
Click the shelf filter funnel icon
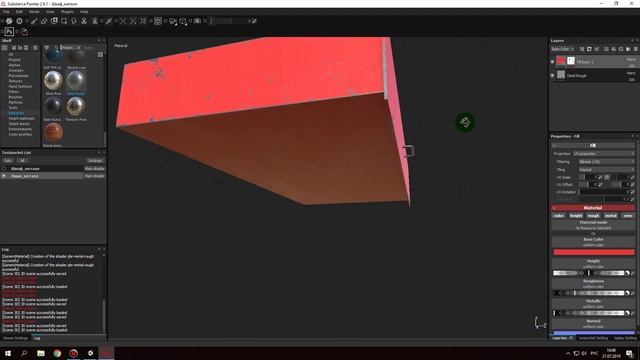point(47,48)
